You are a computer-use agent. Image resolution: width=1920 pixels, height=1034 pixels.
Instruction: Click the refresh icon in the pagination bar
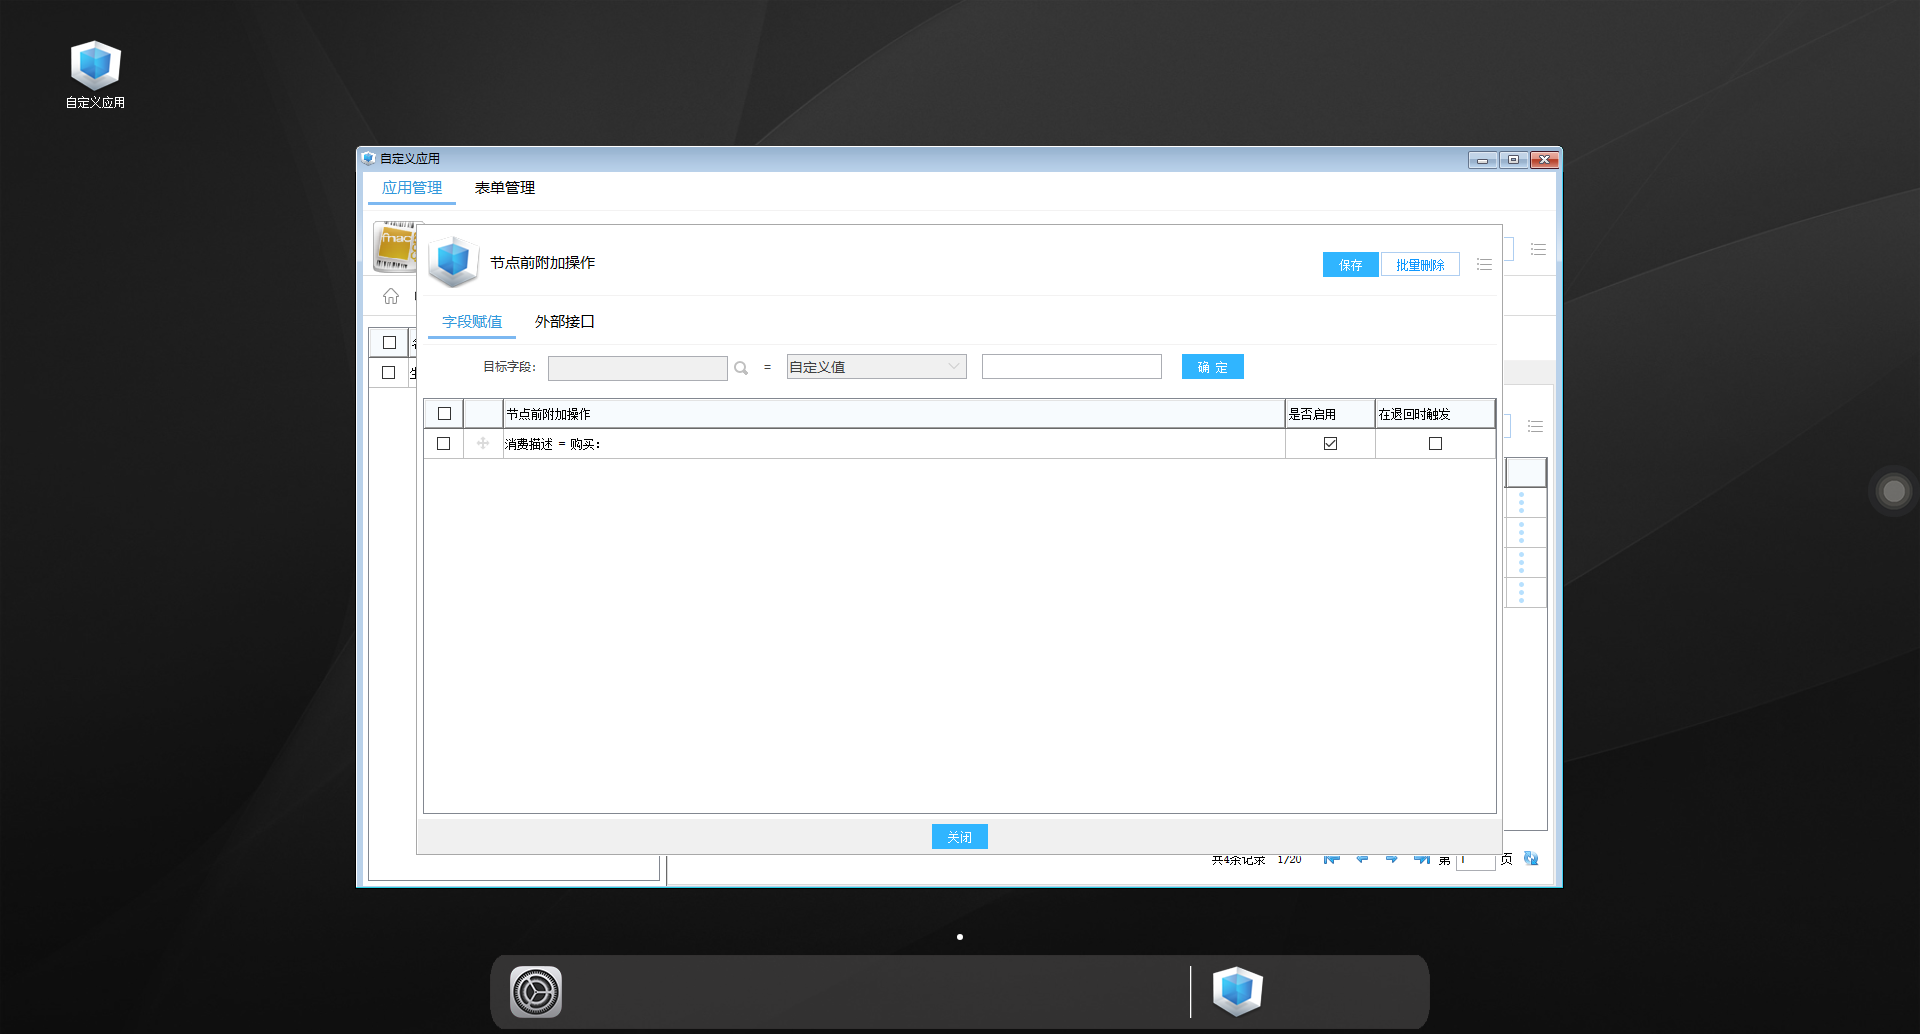point(1531,858)
